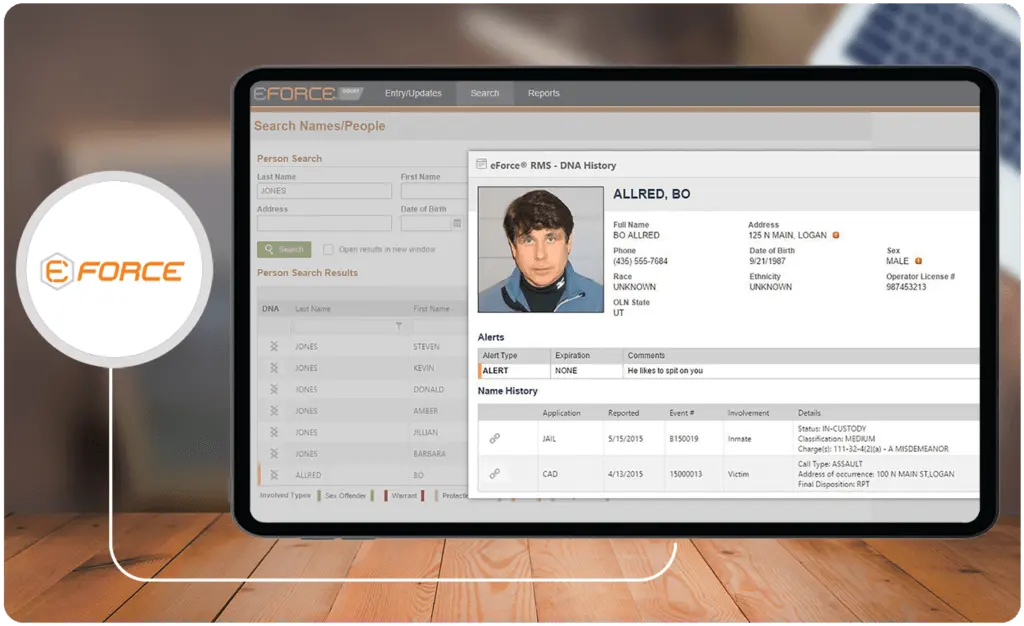Click the First Name input field
Screen dimensions: 1024x626
click(434, 191)
